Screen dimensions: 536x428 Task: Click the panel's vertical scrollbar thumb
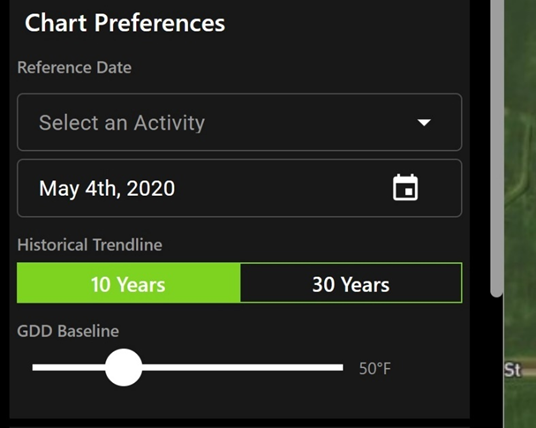pos(497,147)
